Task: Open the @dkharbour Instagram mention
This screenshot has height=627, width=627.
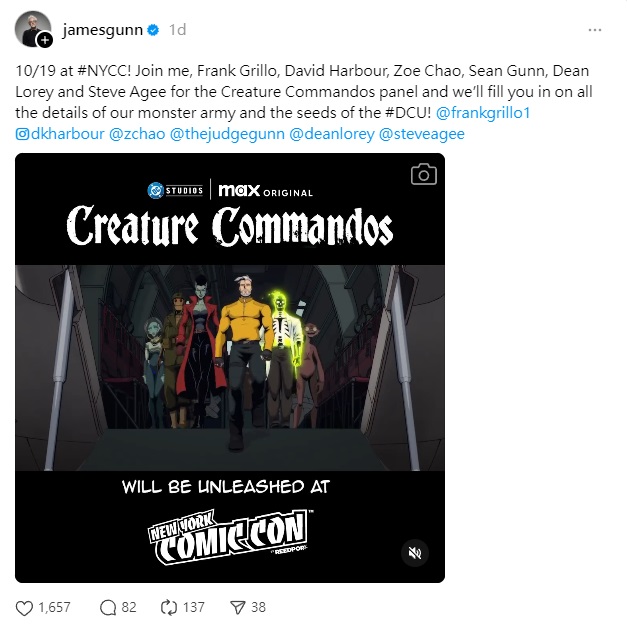Action: pyautogui.click(x=60, y=134)
